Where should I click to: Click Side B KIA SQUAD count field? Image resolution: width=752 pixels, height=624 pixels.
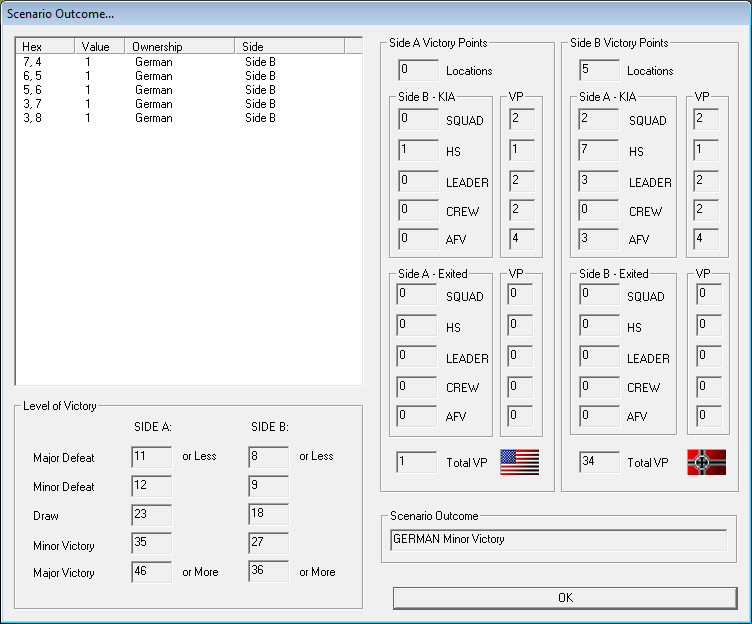418,119
